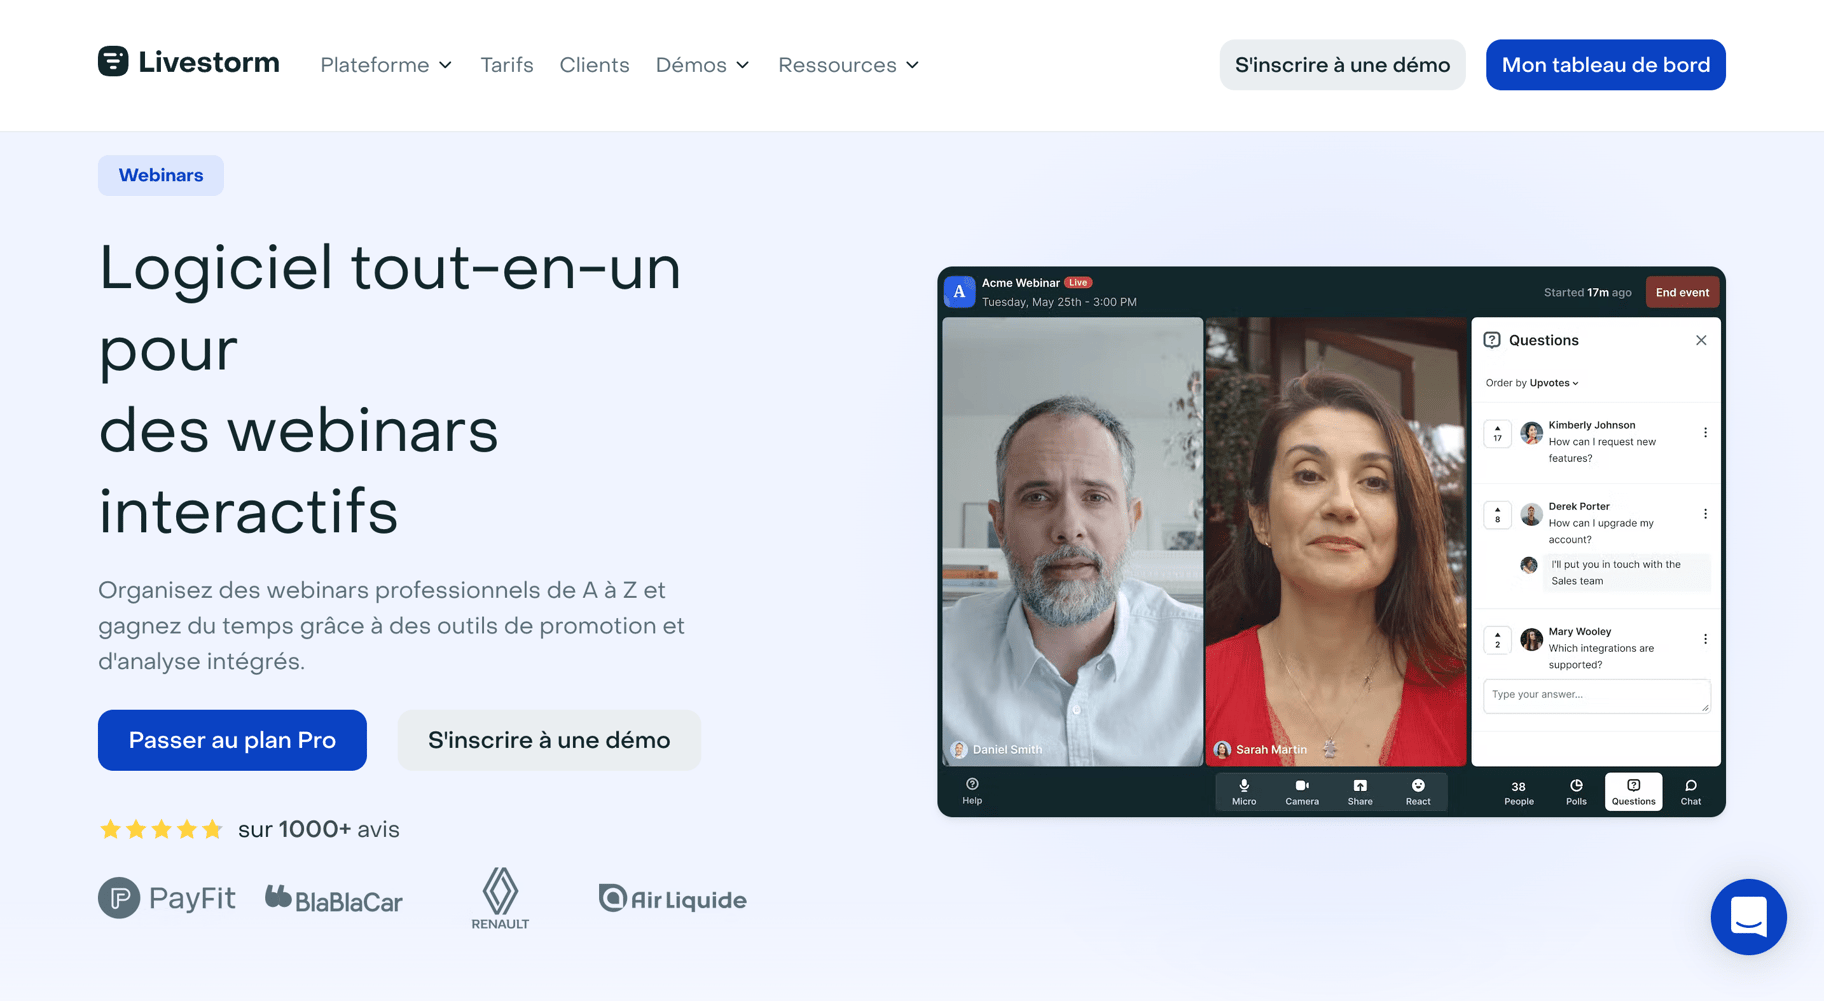Toggle the Camera off in the webinar controls
The height and width of the screenshot is (1001, 1824).
(x=1301, y=791)
